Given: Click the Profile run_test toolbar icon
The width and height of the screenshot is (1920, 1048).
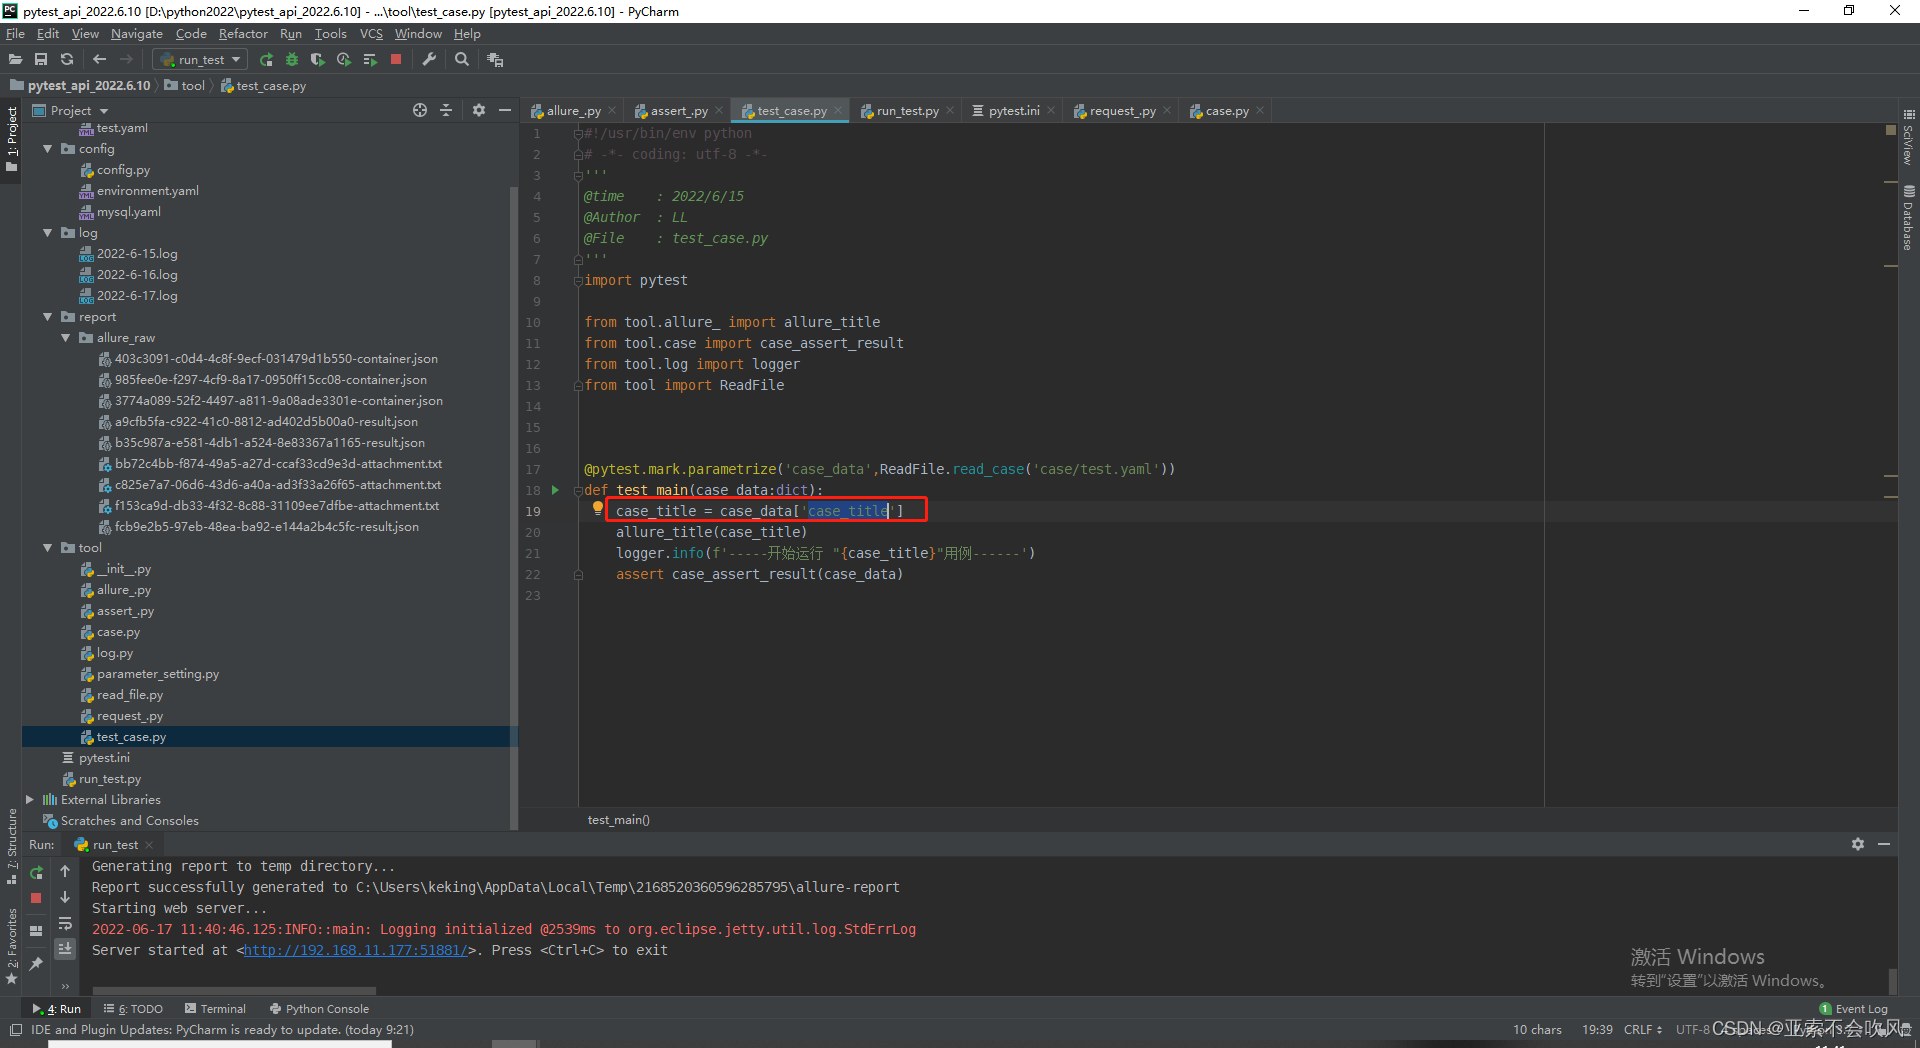Looking at the screenshot, I should coord(344,60).
